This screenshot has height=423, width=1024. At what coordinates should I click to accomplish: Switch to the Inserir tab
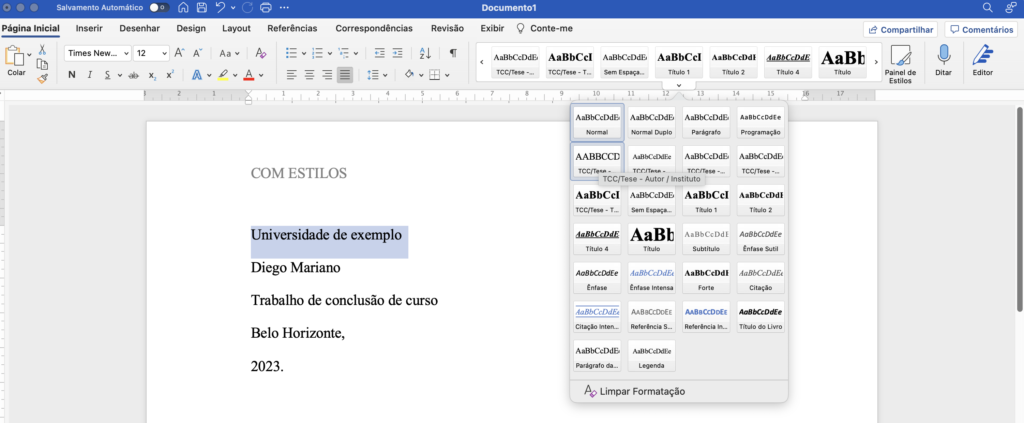tap(89, 29)
